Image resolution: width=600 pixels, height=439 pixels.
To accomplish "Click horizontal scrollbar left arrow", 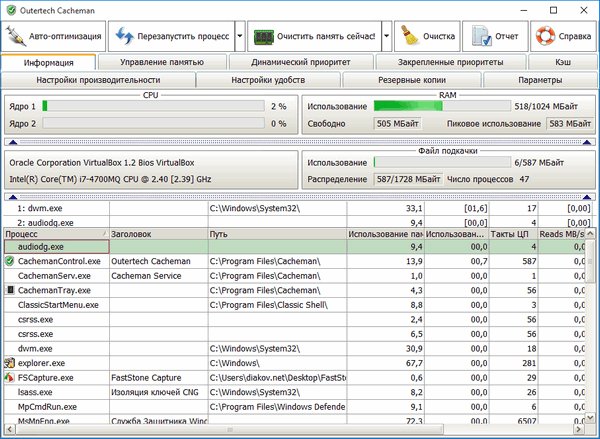I will 10,429.
